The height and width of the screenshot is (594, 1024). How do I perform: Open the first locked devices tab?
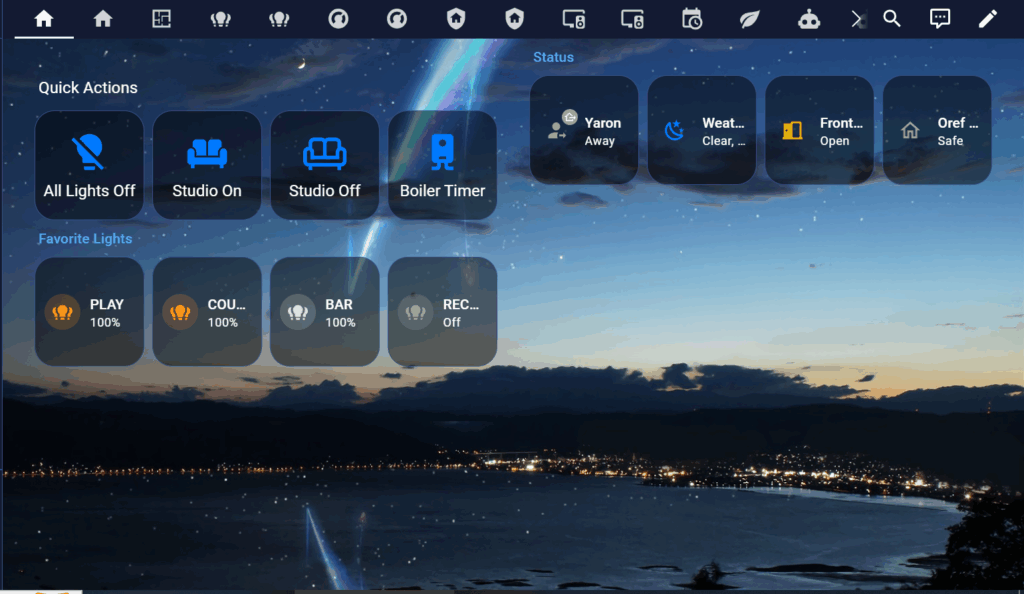coord(573,19)
